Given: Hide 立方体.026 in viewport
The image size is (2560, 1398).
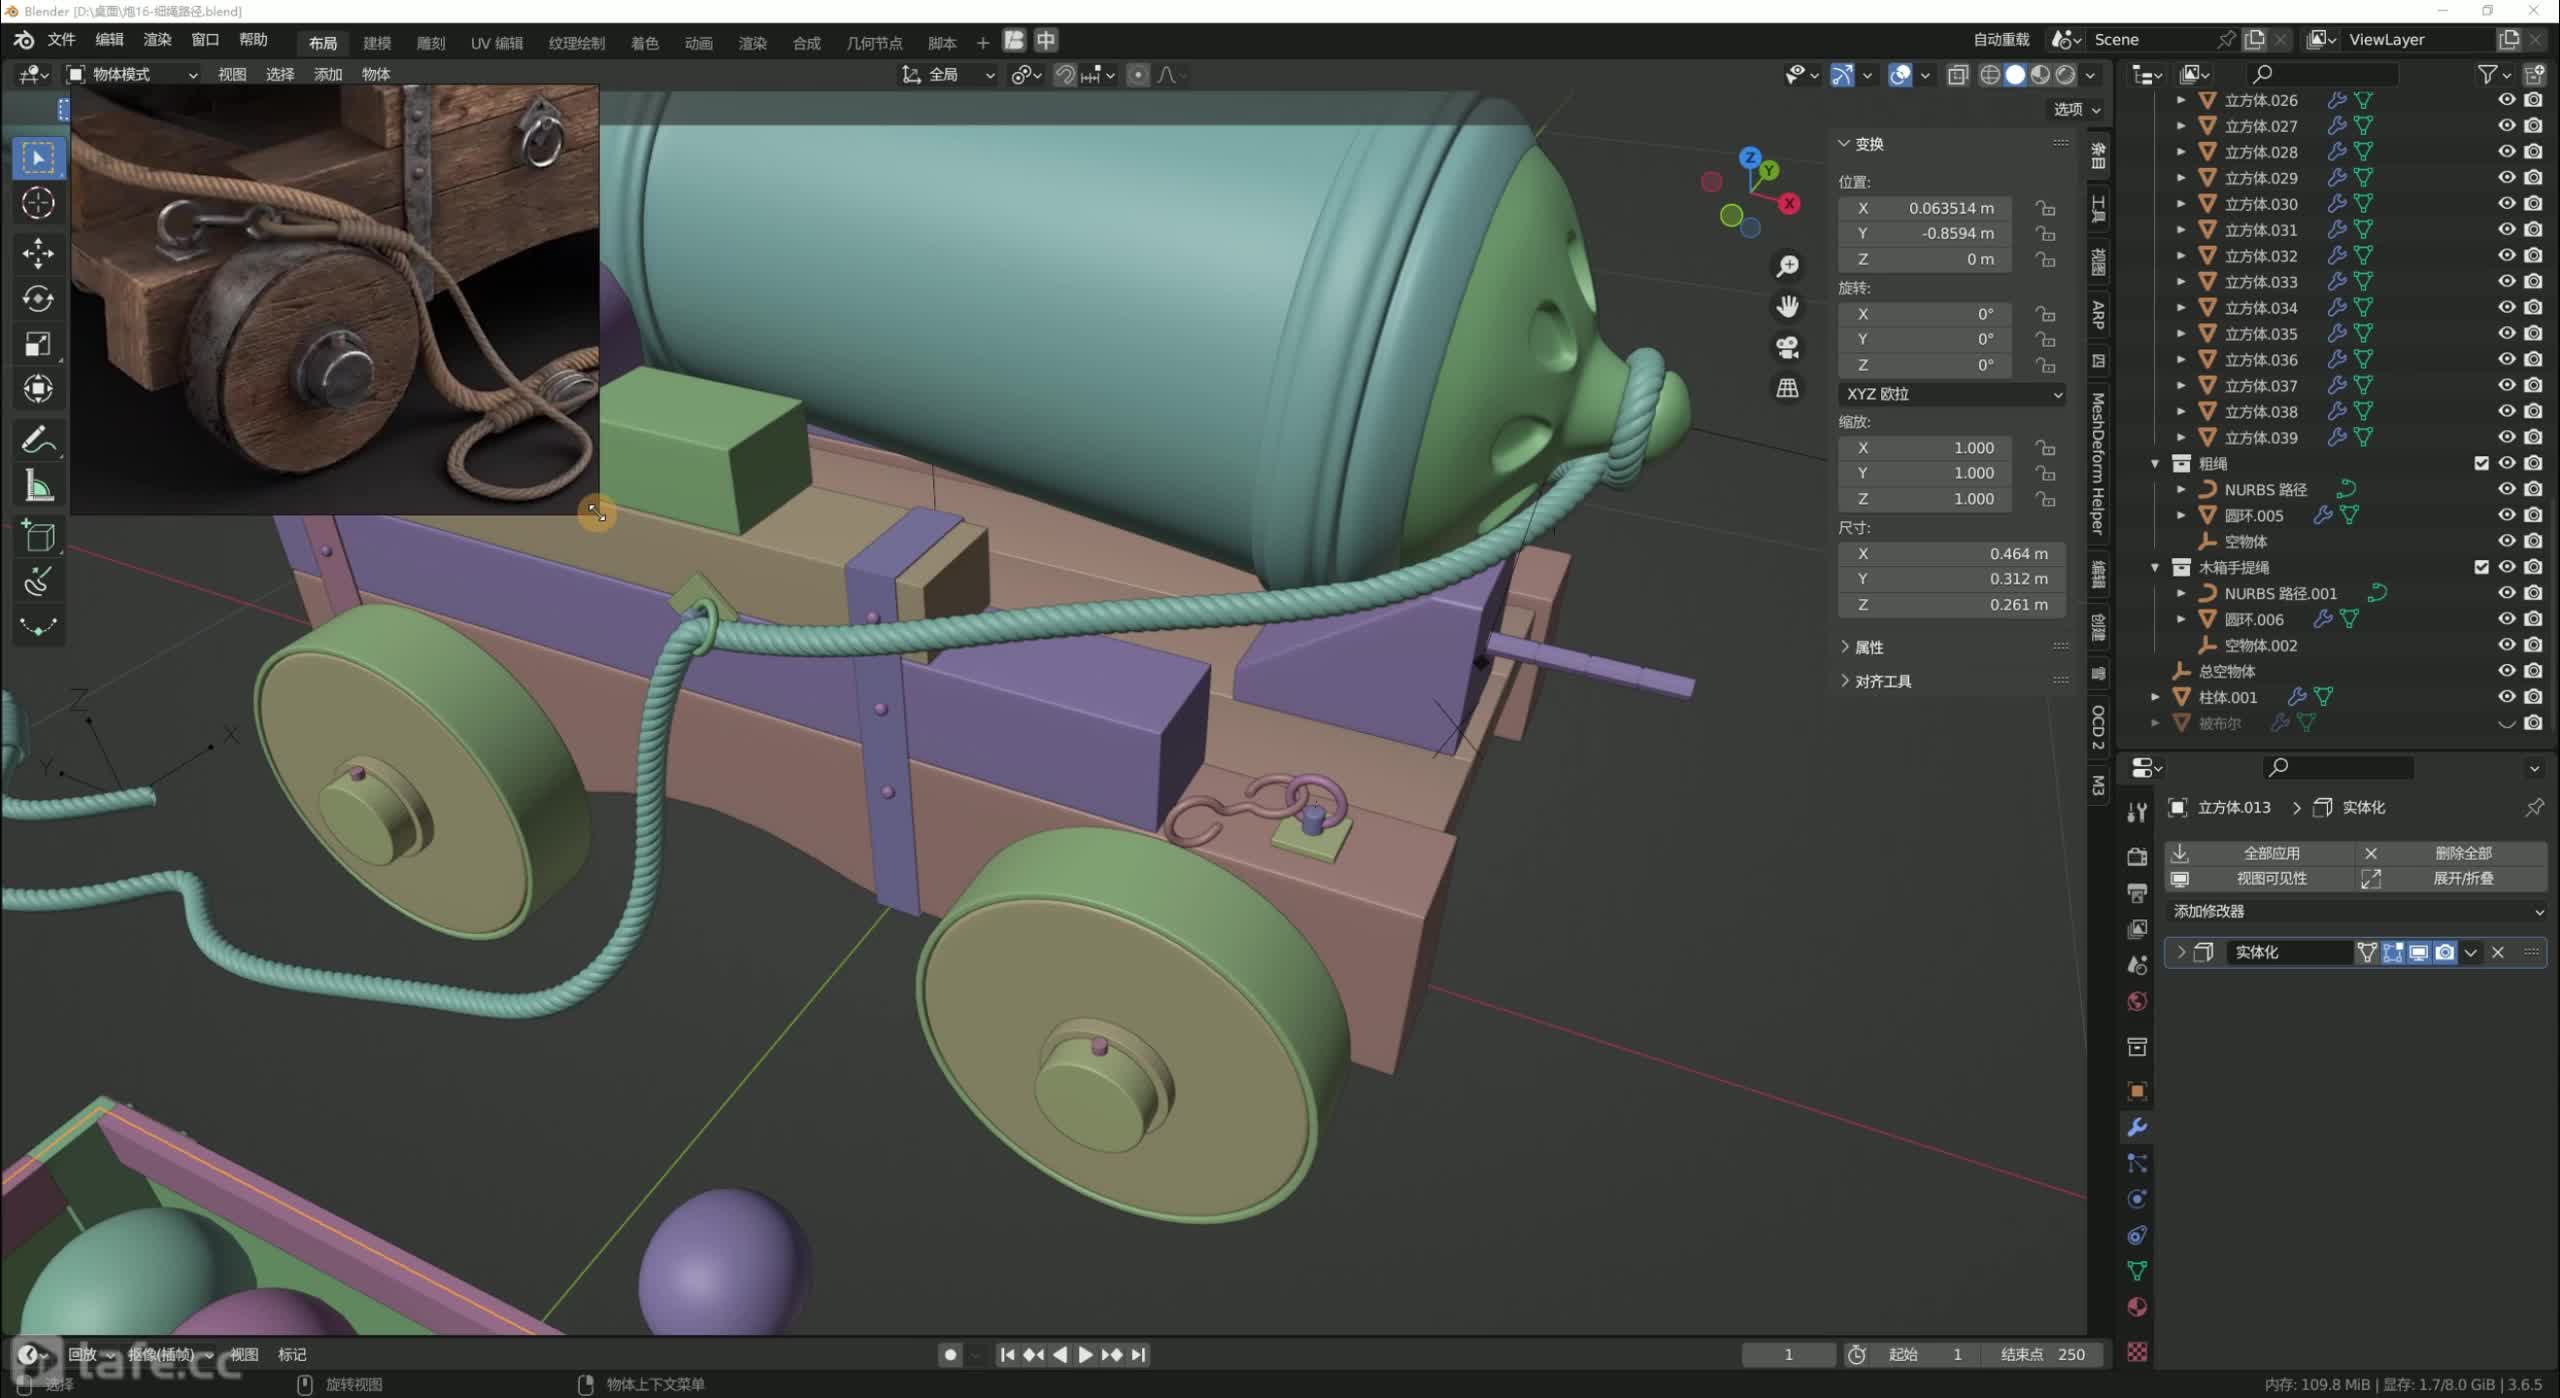Looking at the screenshot, I should pyautogui.click(x=2506, y=100).
